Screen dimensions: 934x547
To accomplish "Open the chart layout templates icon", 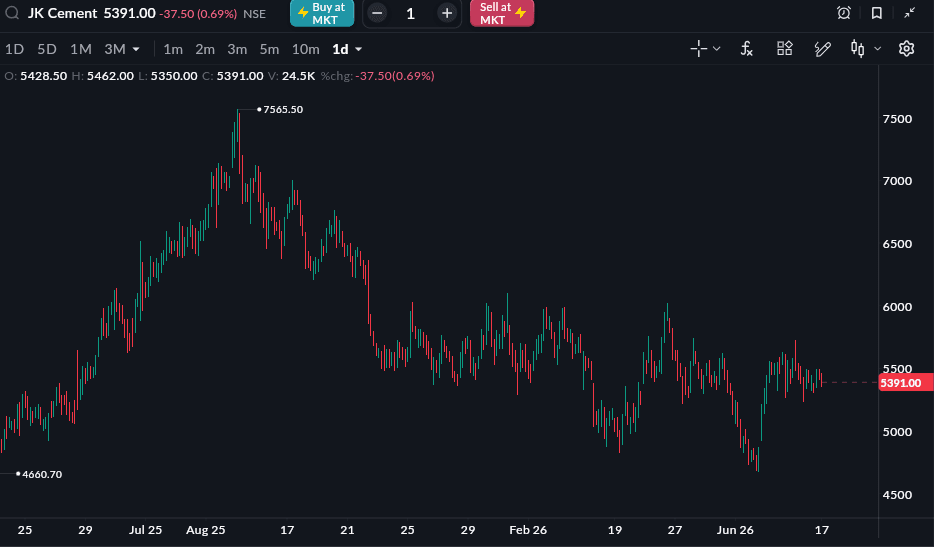I will tap(784, 48).
